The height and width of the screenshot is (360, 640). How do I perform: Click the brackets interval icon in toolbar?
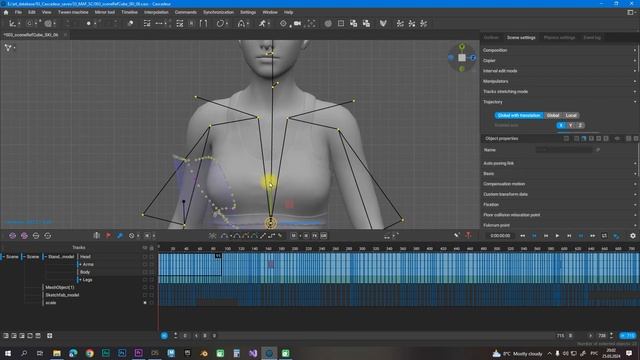(x=203, y=24)
